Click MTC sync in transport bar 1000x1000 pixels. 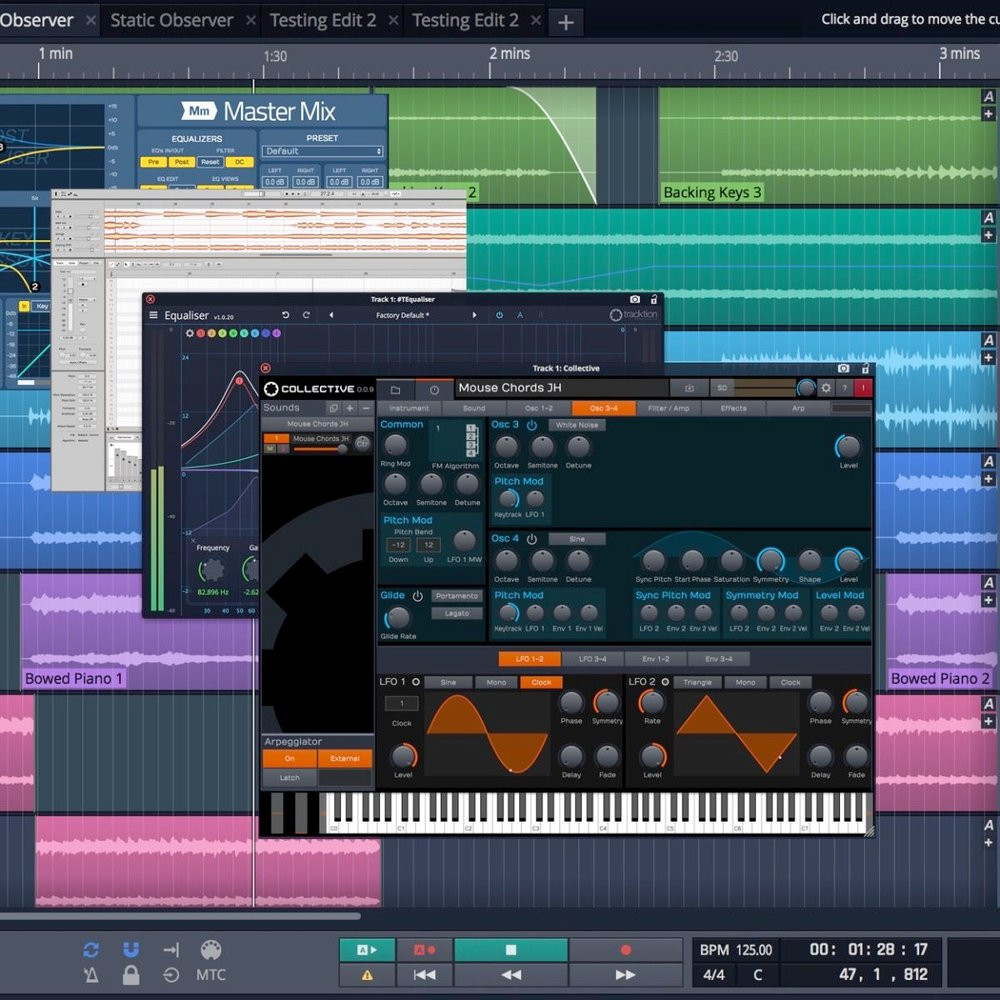pyautogui.click(x=210, y=974)
